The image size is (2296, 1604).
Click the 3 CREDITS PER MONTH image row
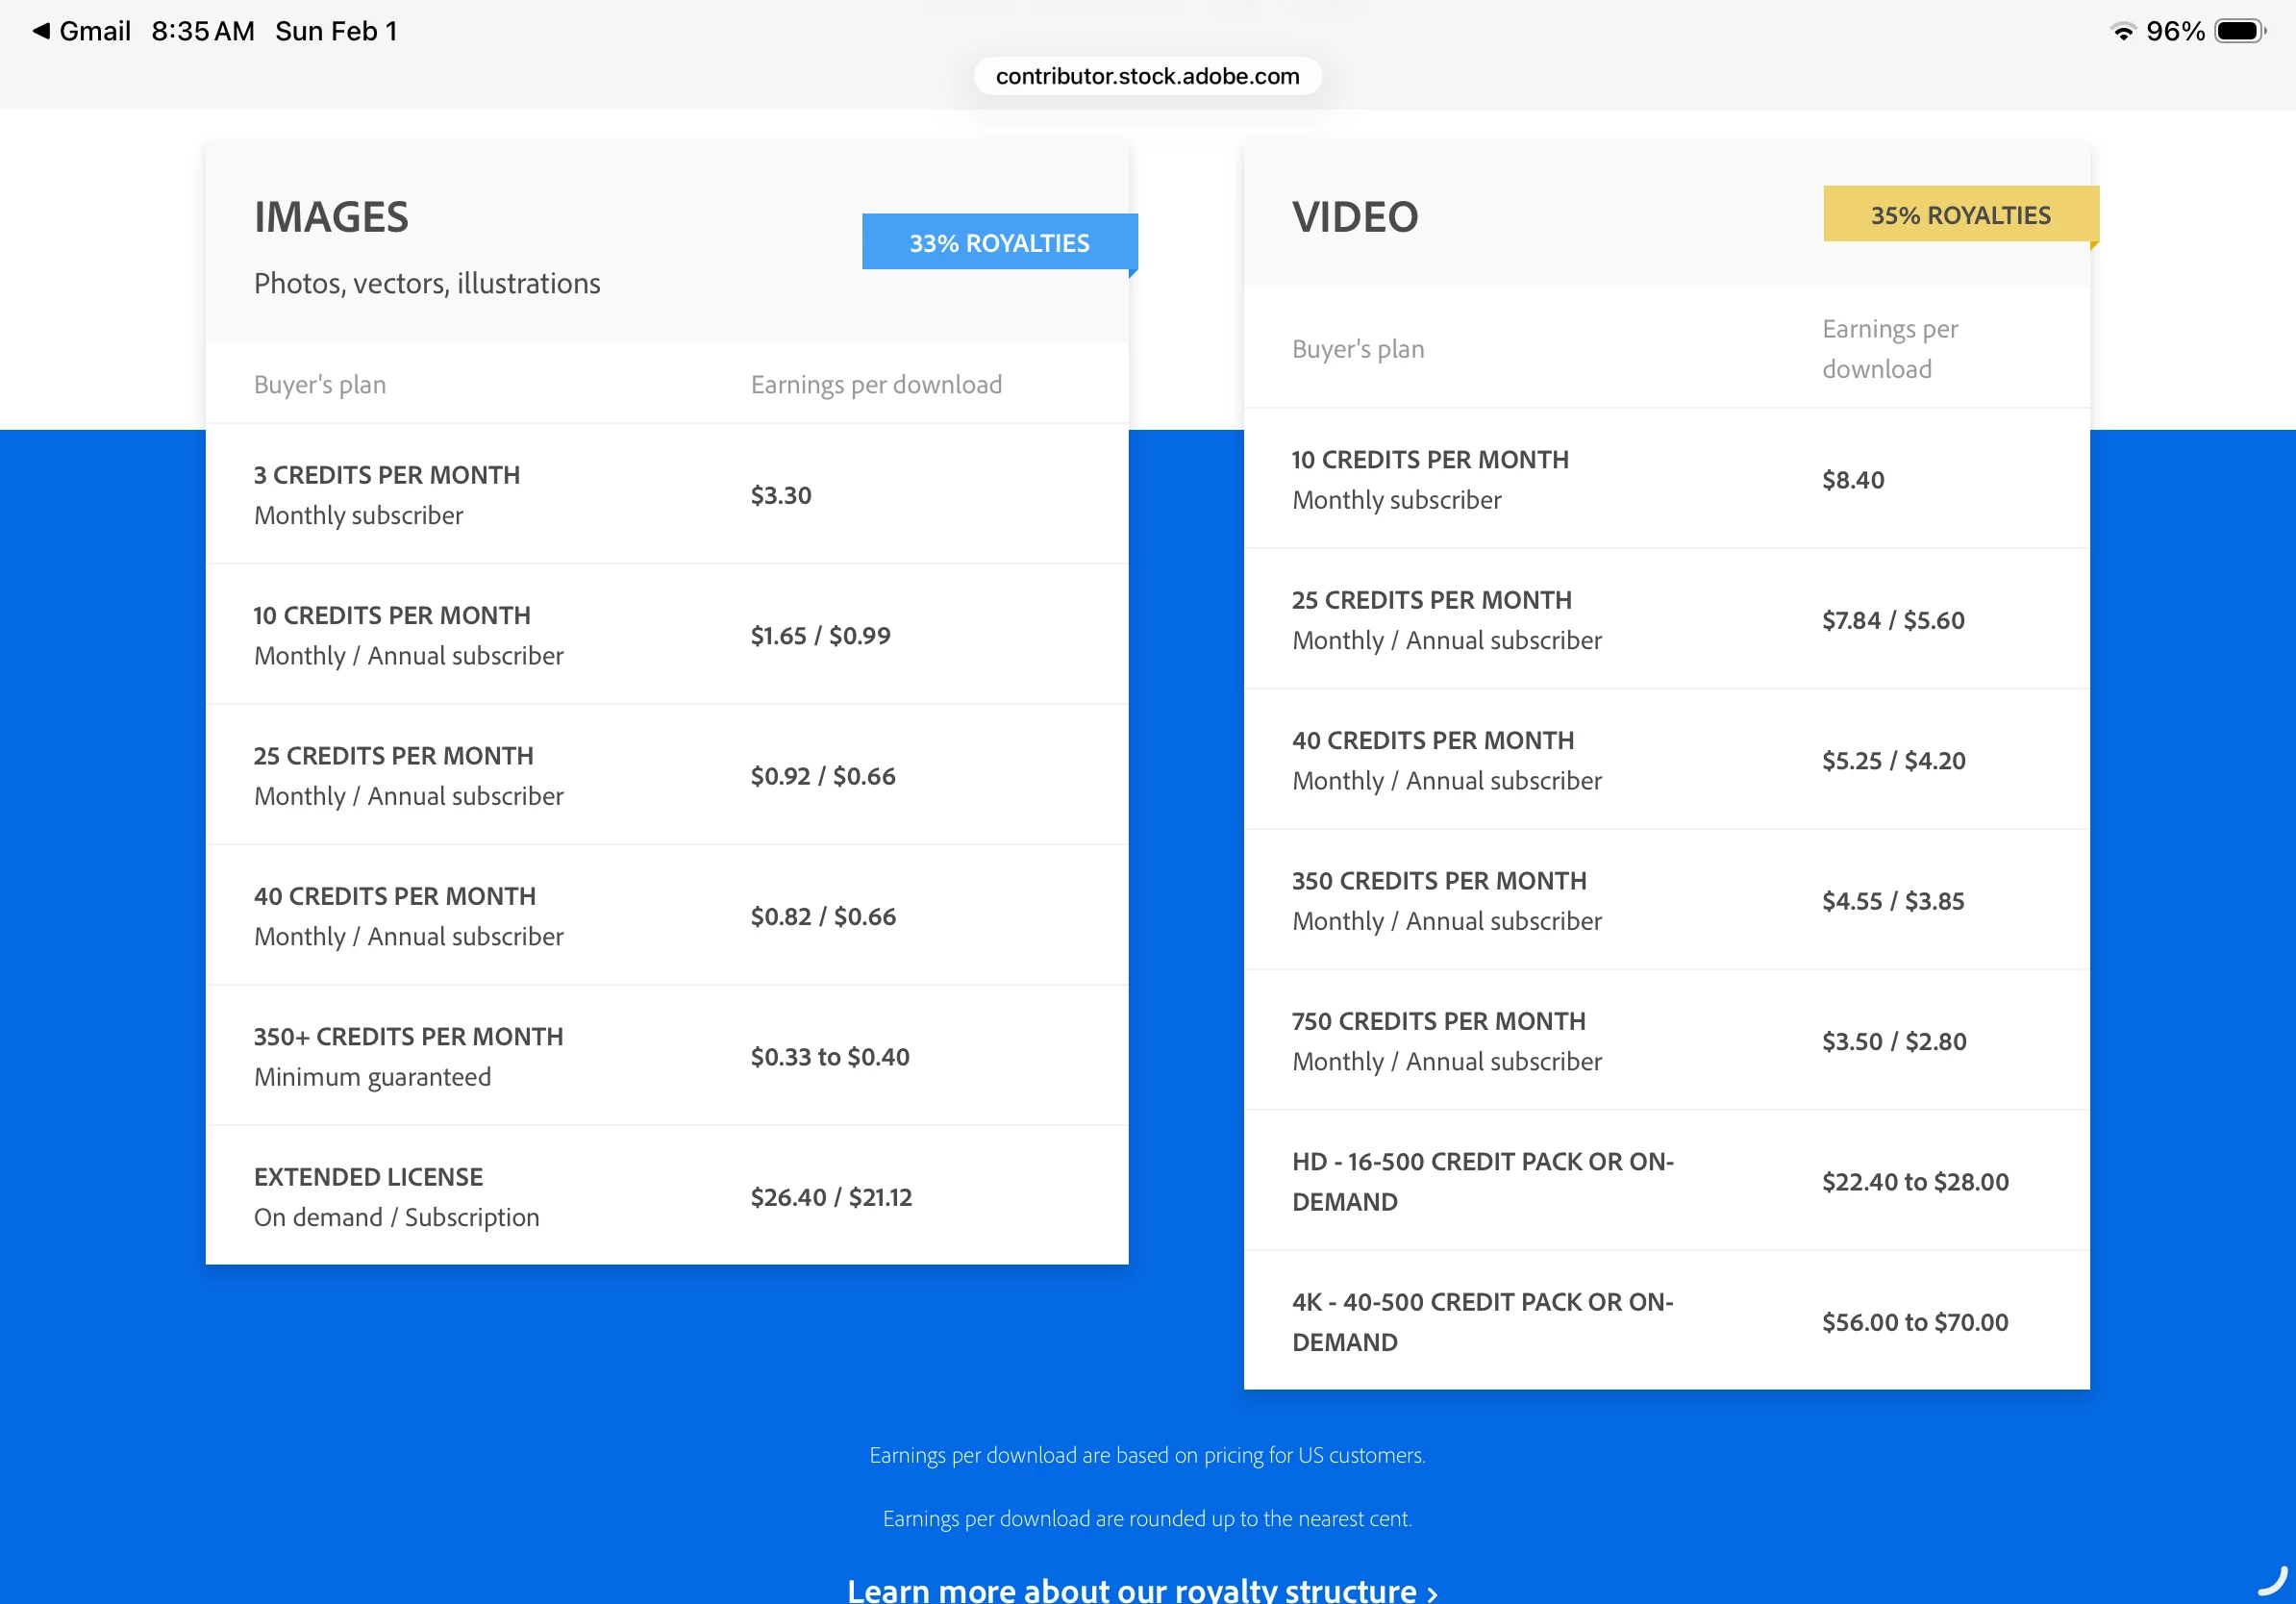[386, 475]
